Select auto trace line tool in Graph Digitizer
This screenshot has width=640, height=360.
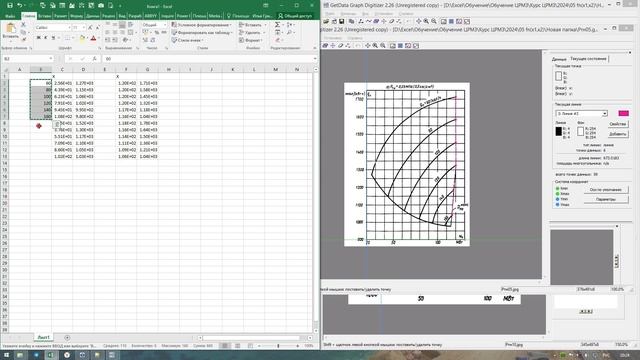(369, 21)
